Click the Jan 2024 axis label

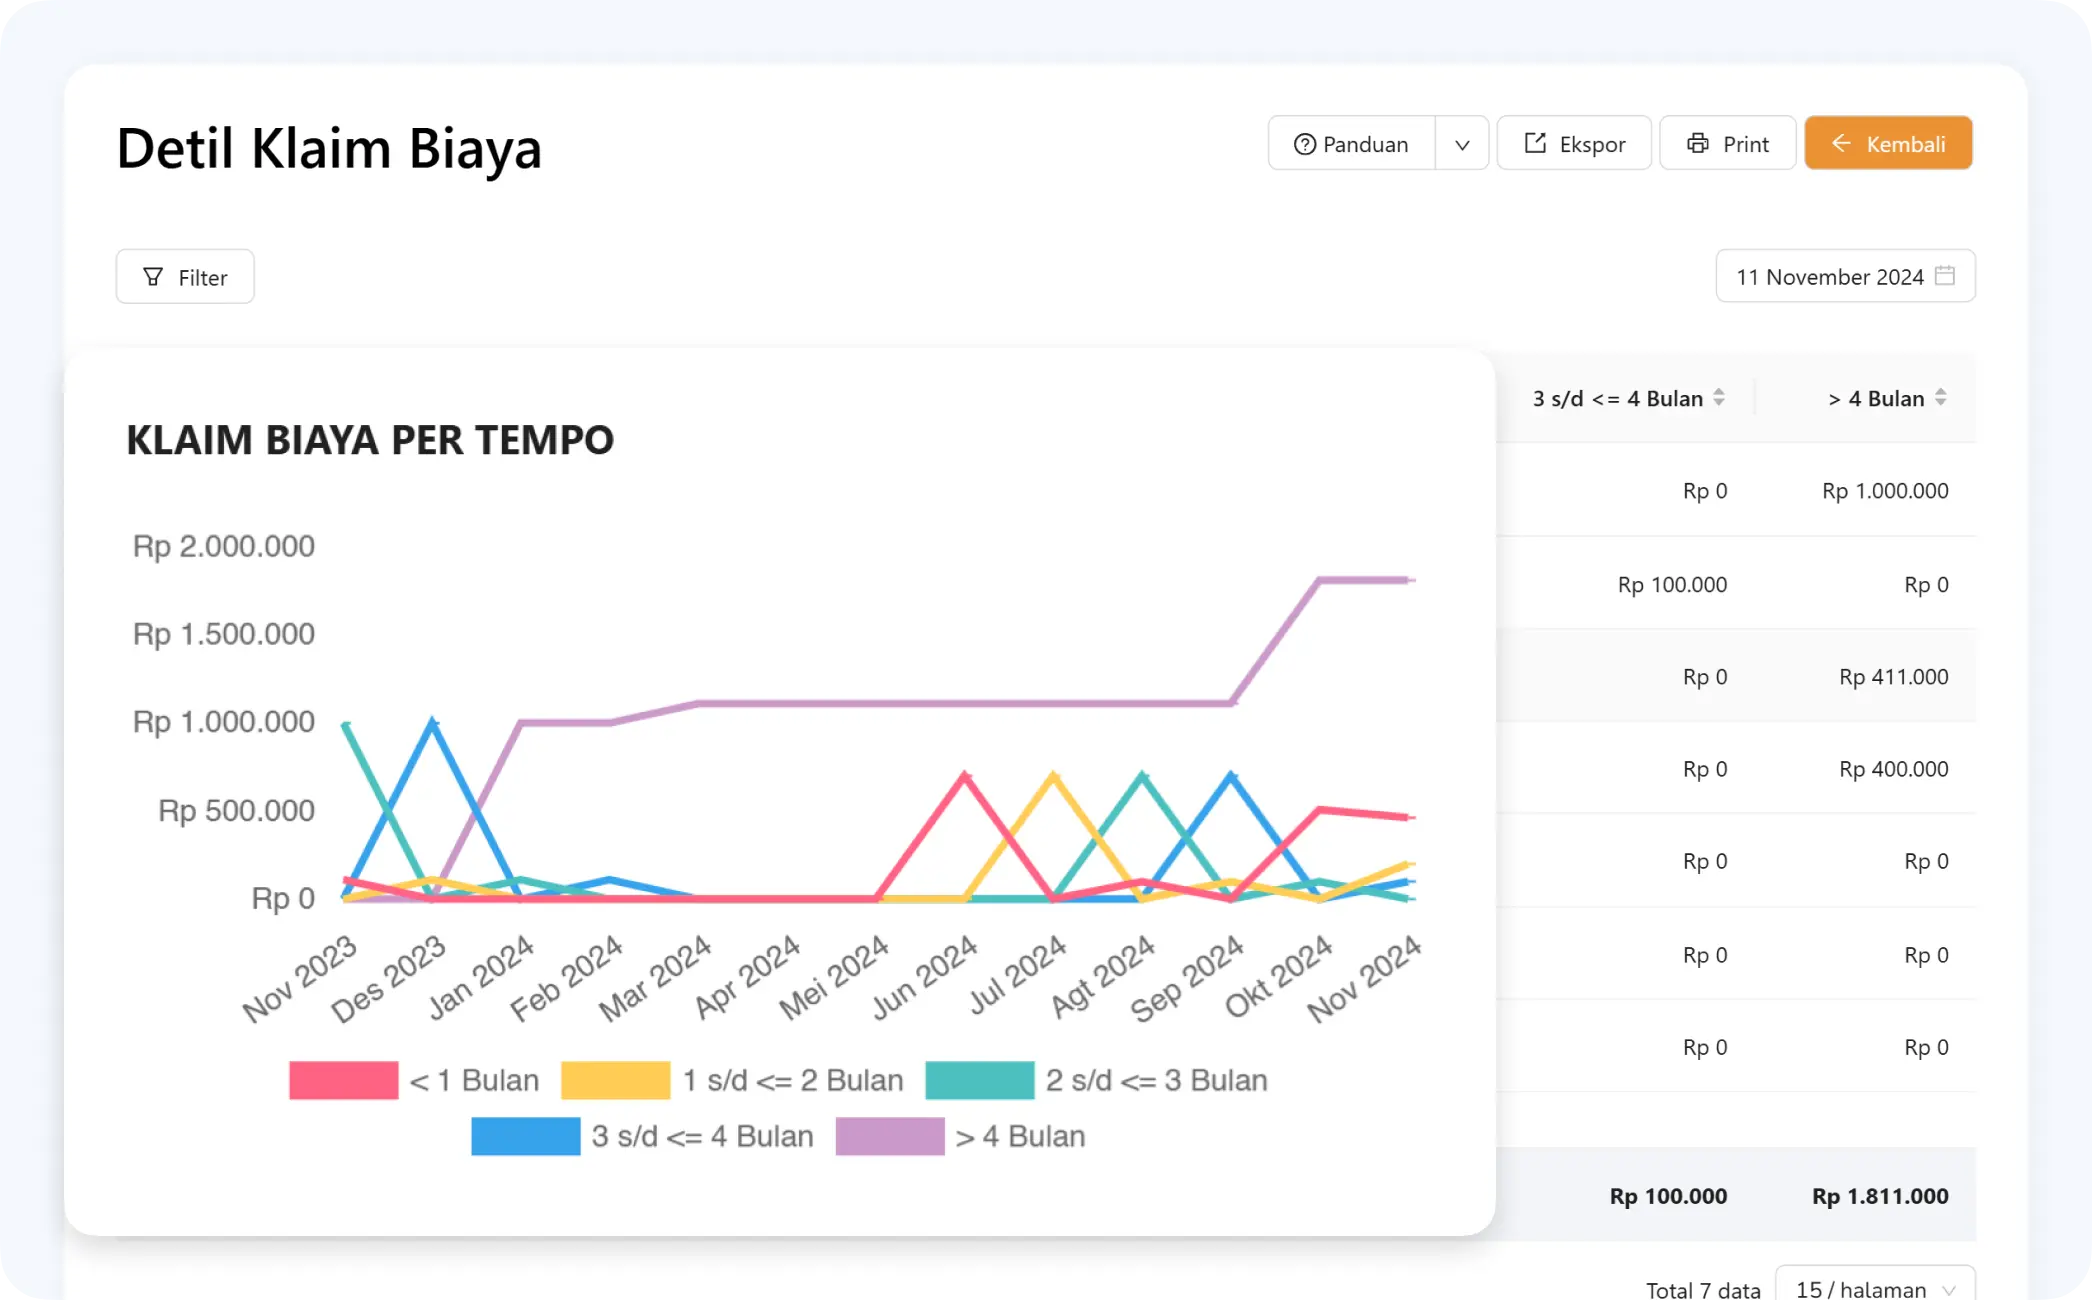coord(480,977)
